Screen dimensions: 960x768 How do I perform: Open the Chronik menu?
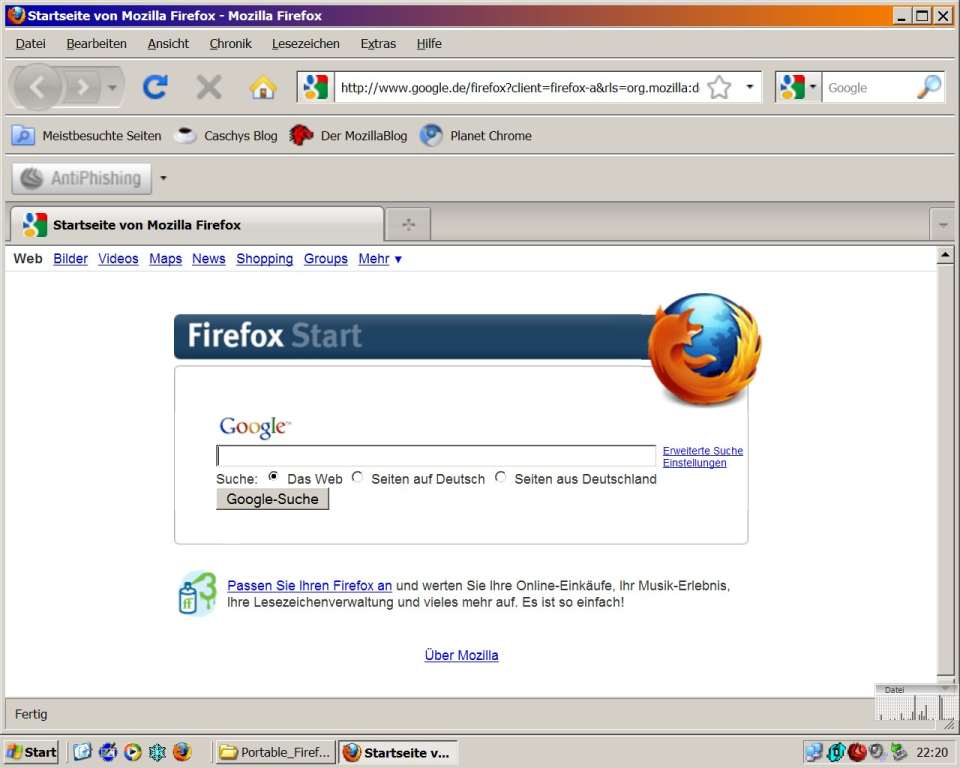pos(230,43)
